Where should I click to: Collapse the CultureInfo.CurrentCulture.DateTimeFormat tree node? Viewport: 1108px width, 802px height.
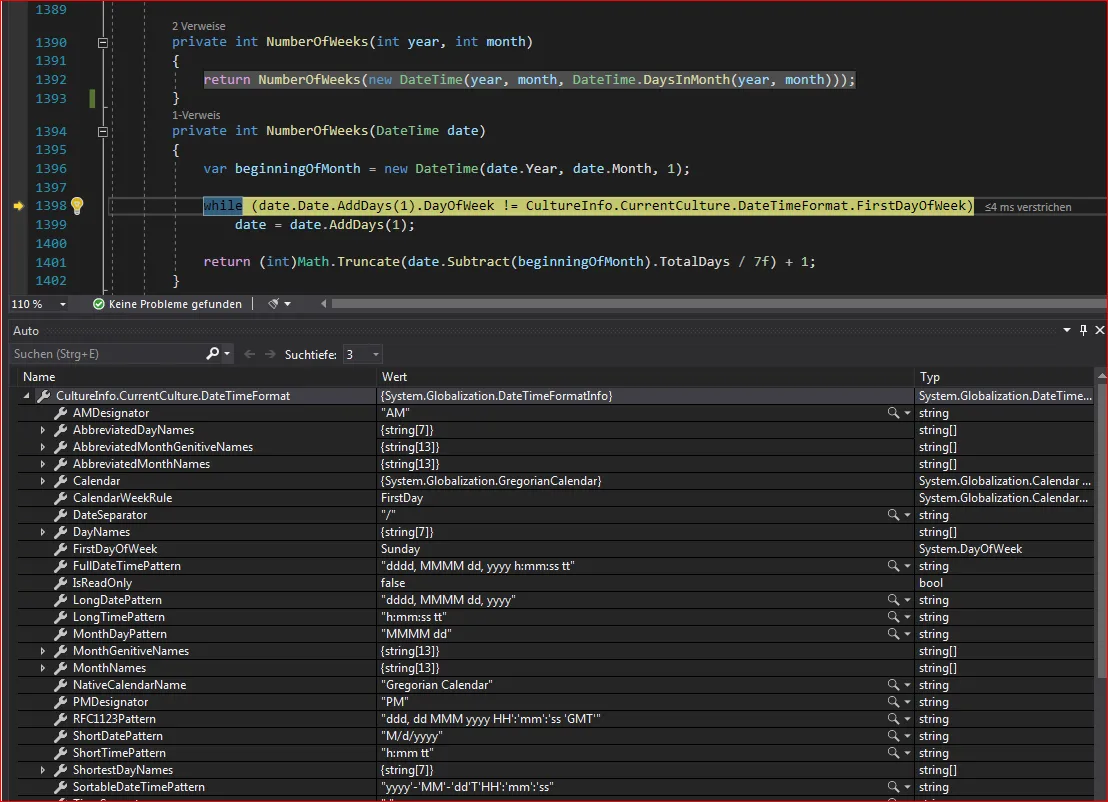26,396
